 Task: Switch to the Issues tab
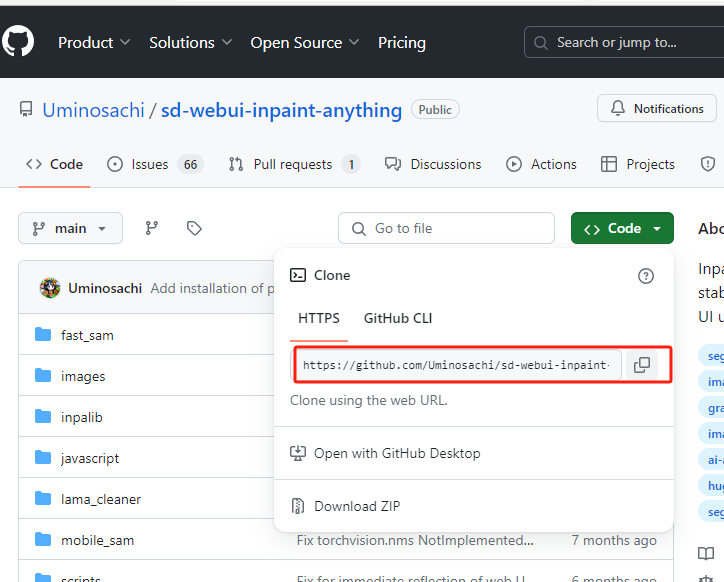(x=155, y=164)
